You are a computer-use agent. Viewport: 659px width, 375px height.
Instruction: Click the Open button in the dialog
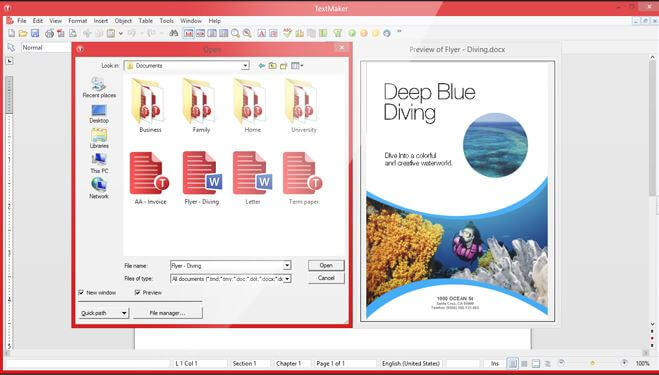(x=326, y=265)
